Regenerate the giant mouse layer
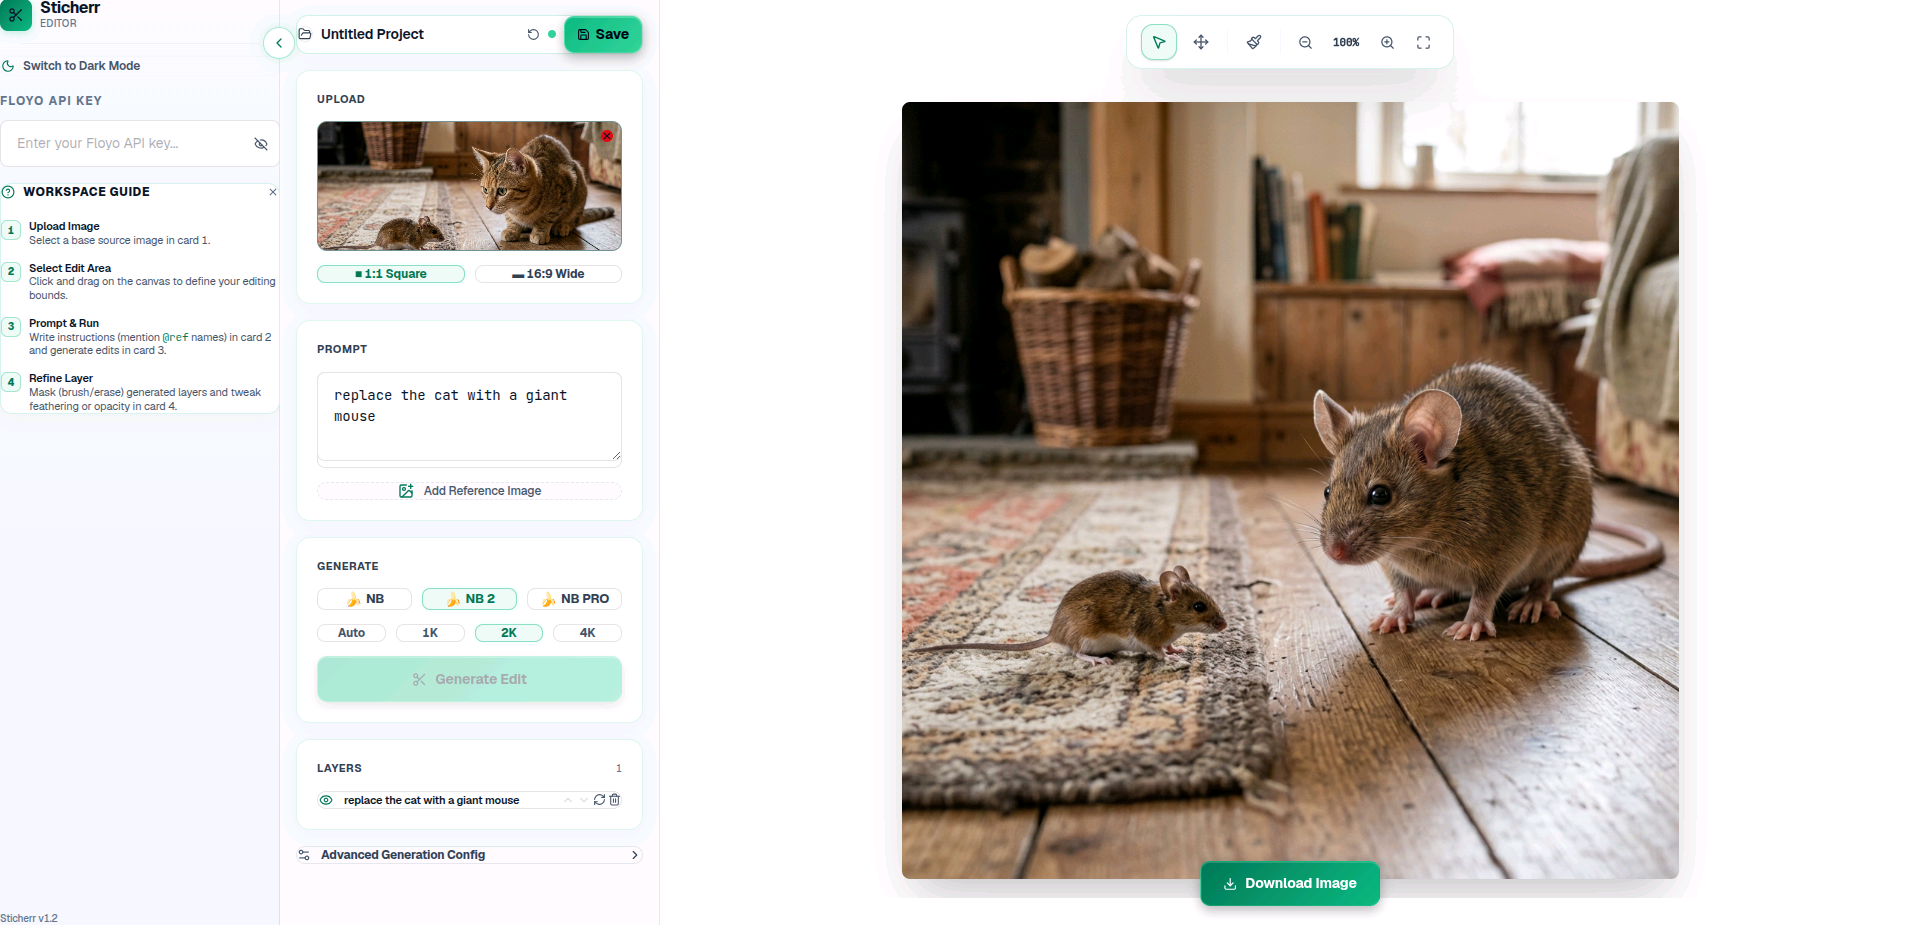 599,800
